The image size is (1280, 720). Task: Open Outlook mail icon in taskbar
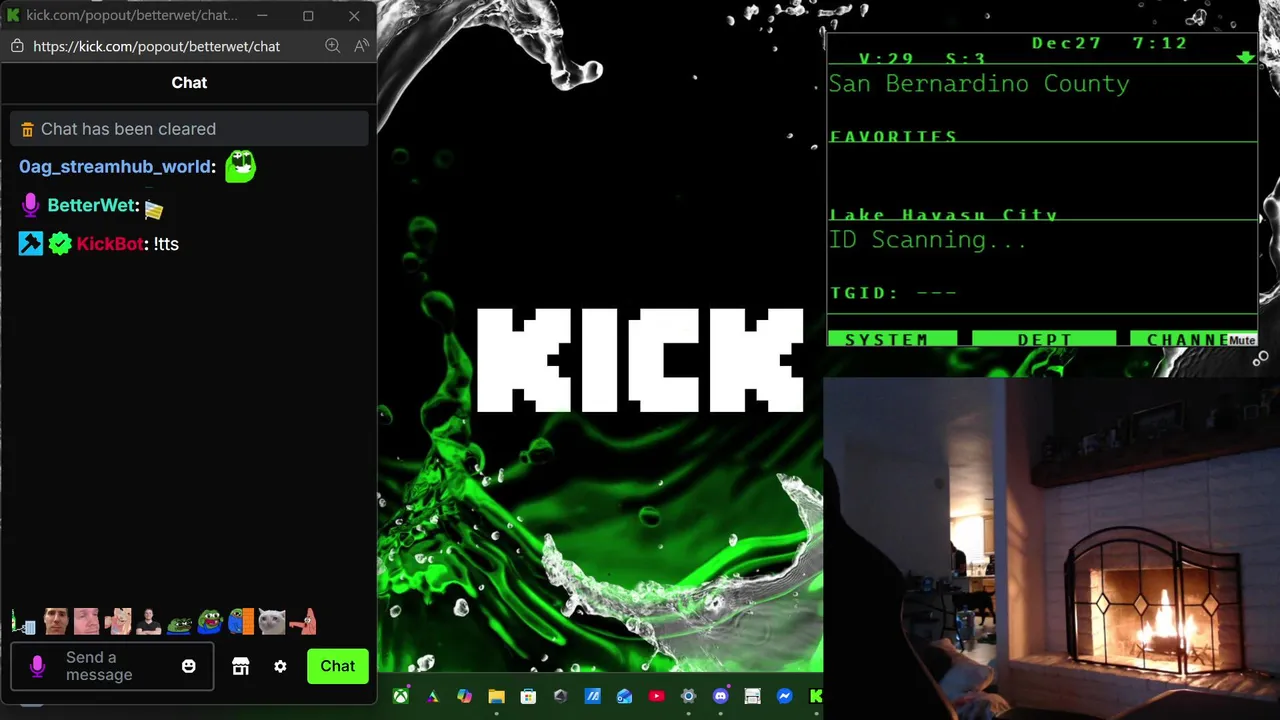click(624, 696)
